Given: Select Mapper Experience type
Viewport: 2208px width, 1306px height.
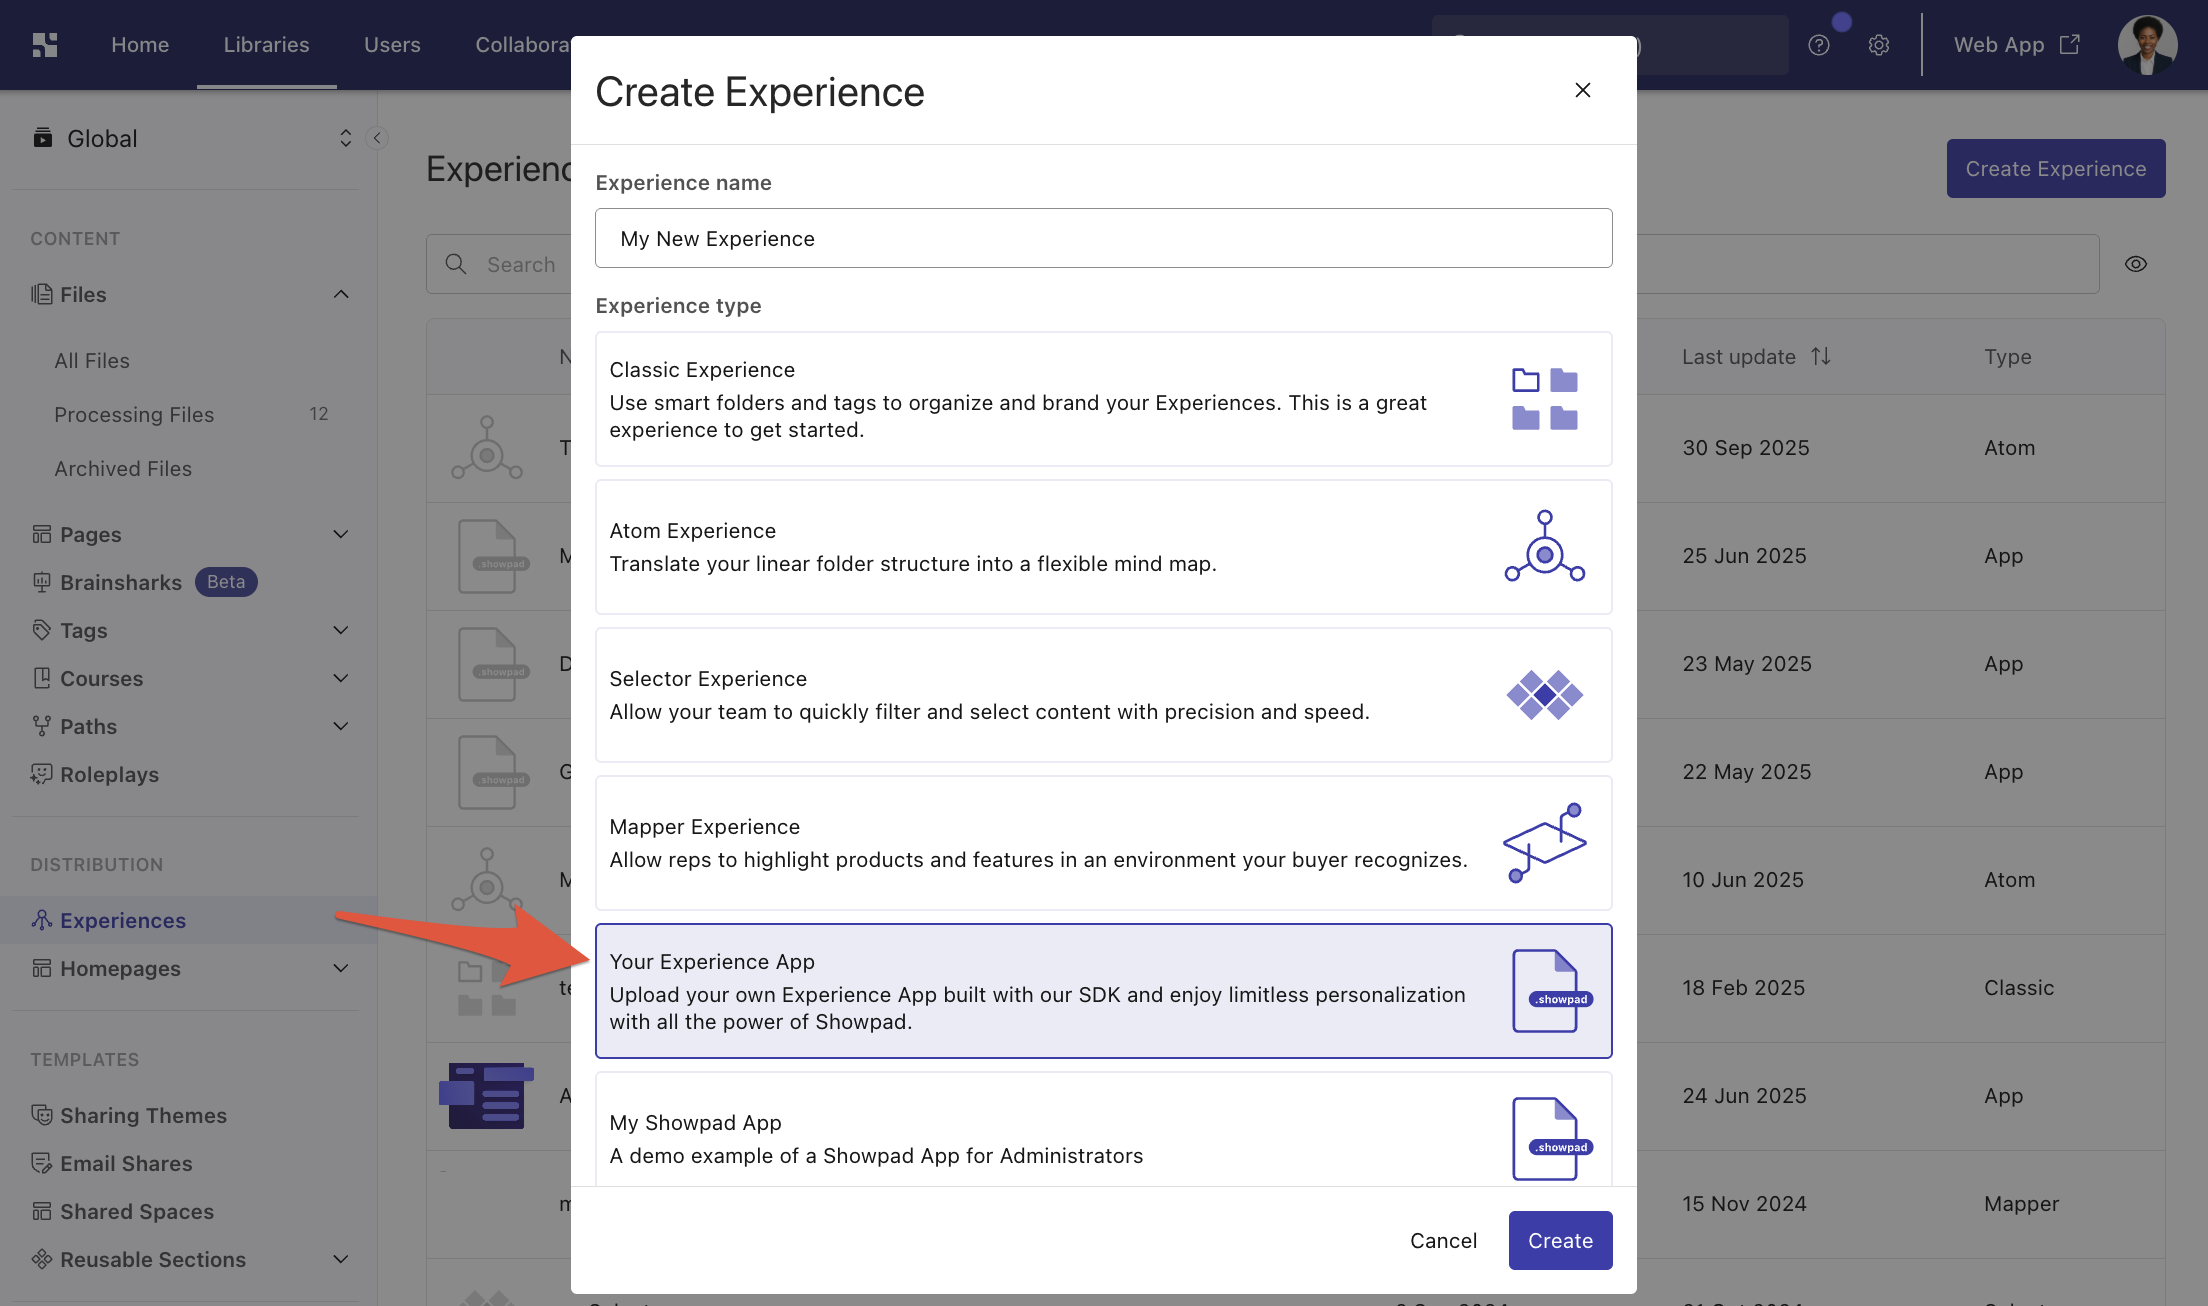Looking at the screenshot, I should [x=1103, y=843].
